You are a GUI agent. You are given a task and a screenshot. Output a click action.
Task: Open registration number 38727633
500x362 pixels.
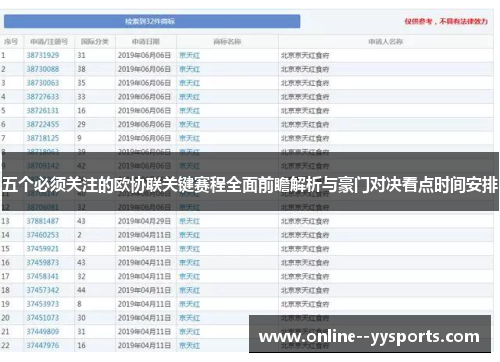(43, 97)
